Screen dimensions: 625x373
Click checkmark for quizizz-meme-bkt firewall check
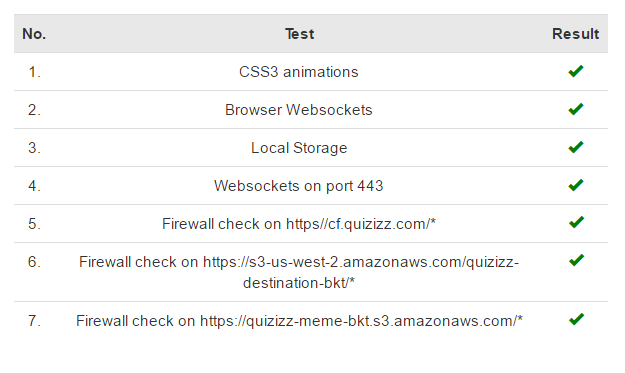pos(576,319)
